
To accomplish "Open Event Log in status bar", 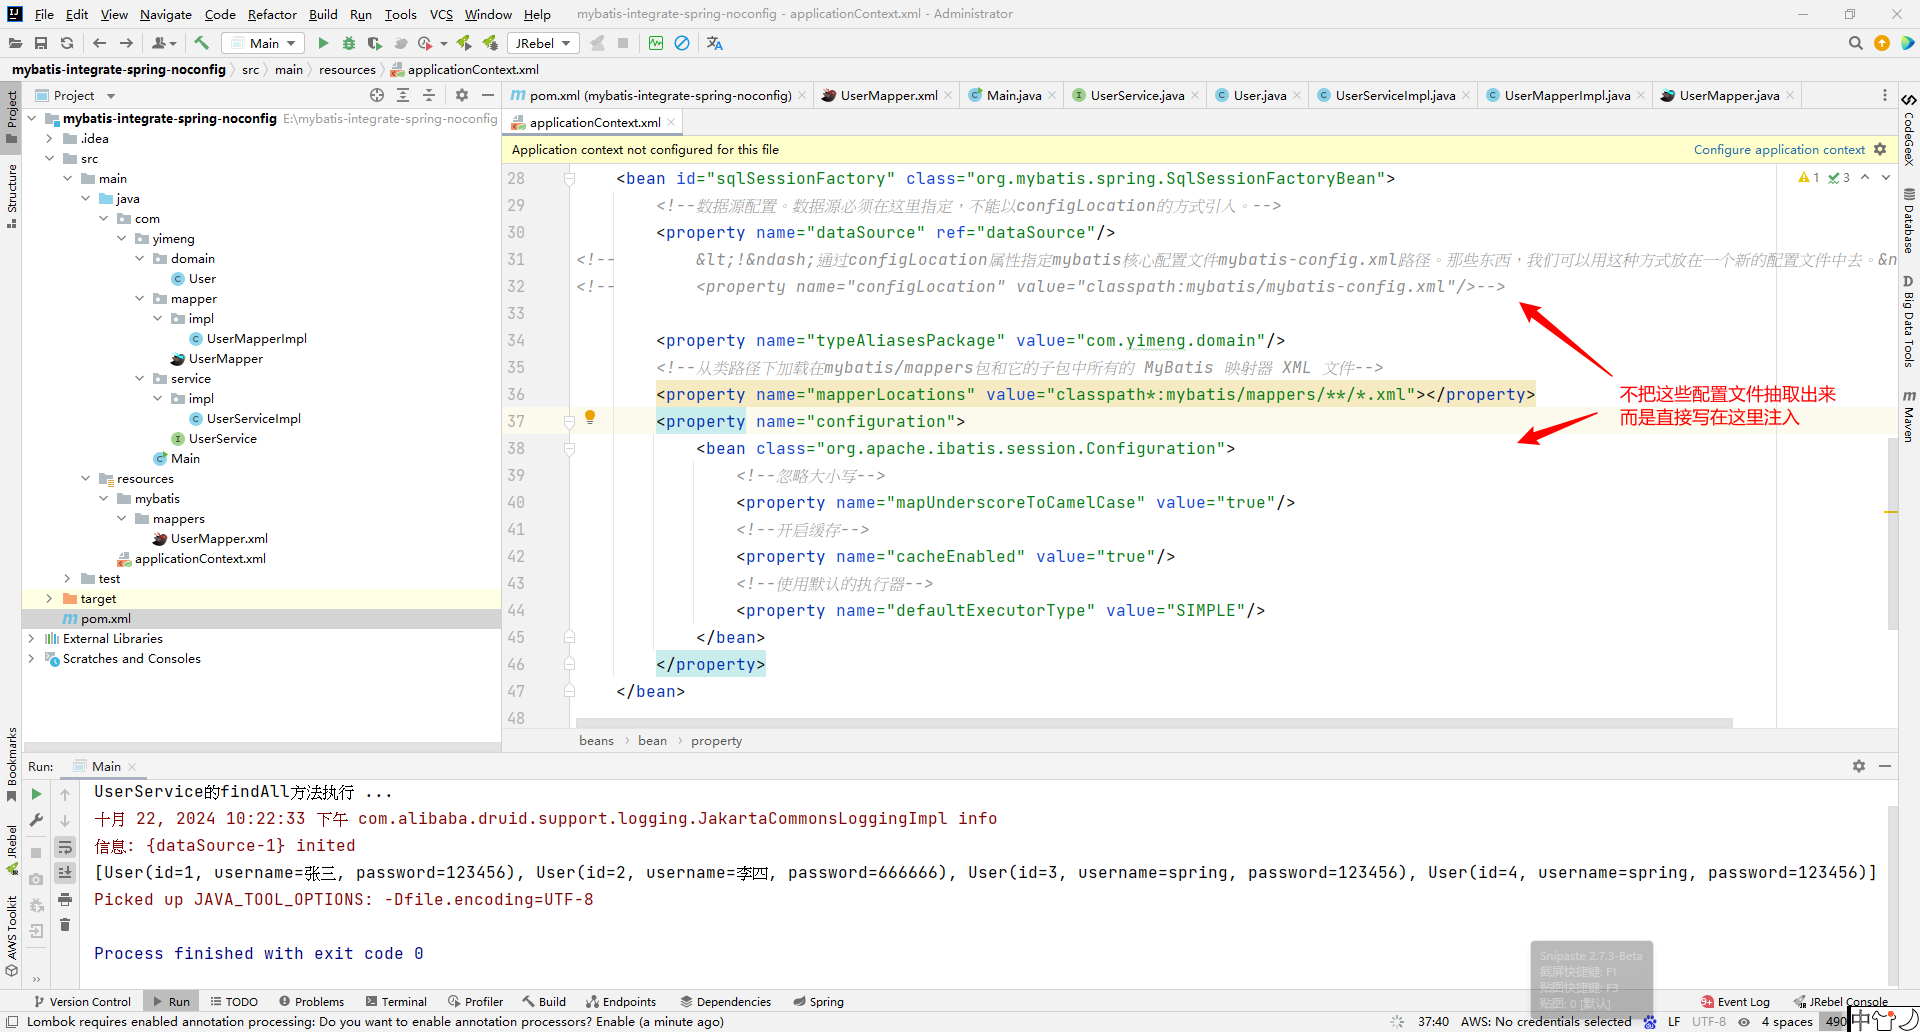I will pos(1735,1001).
